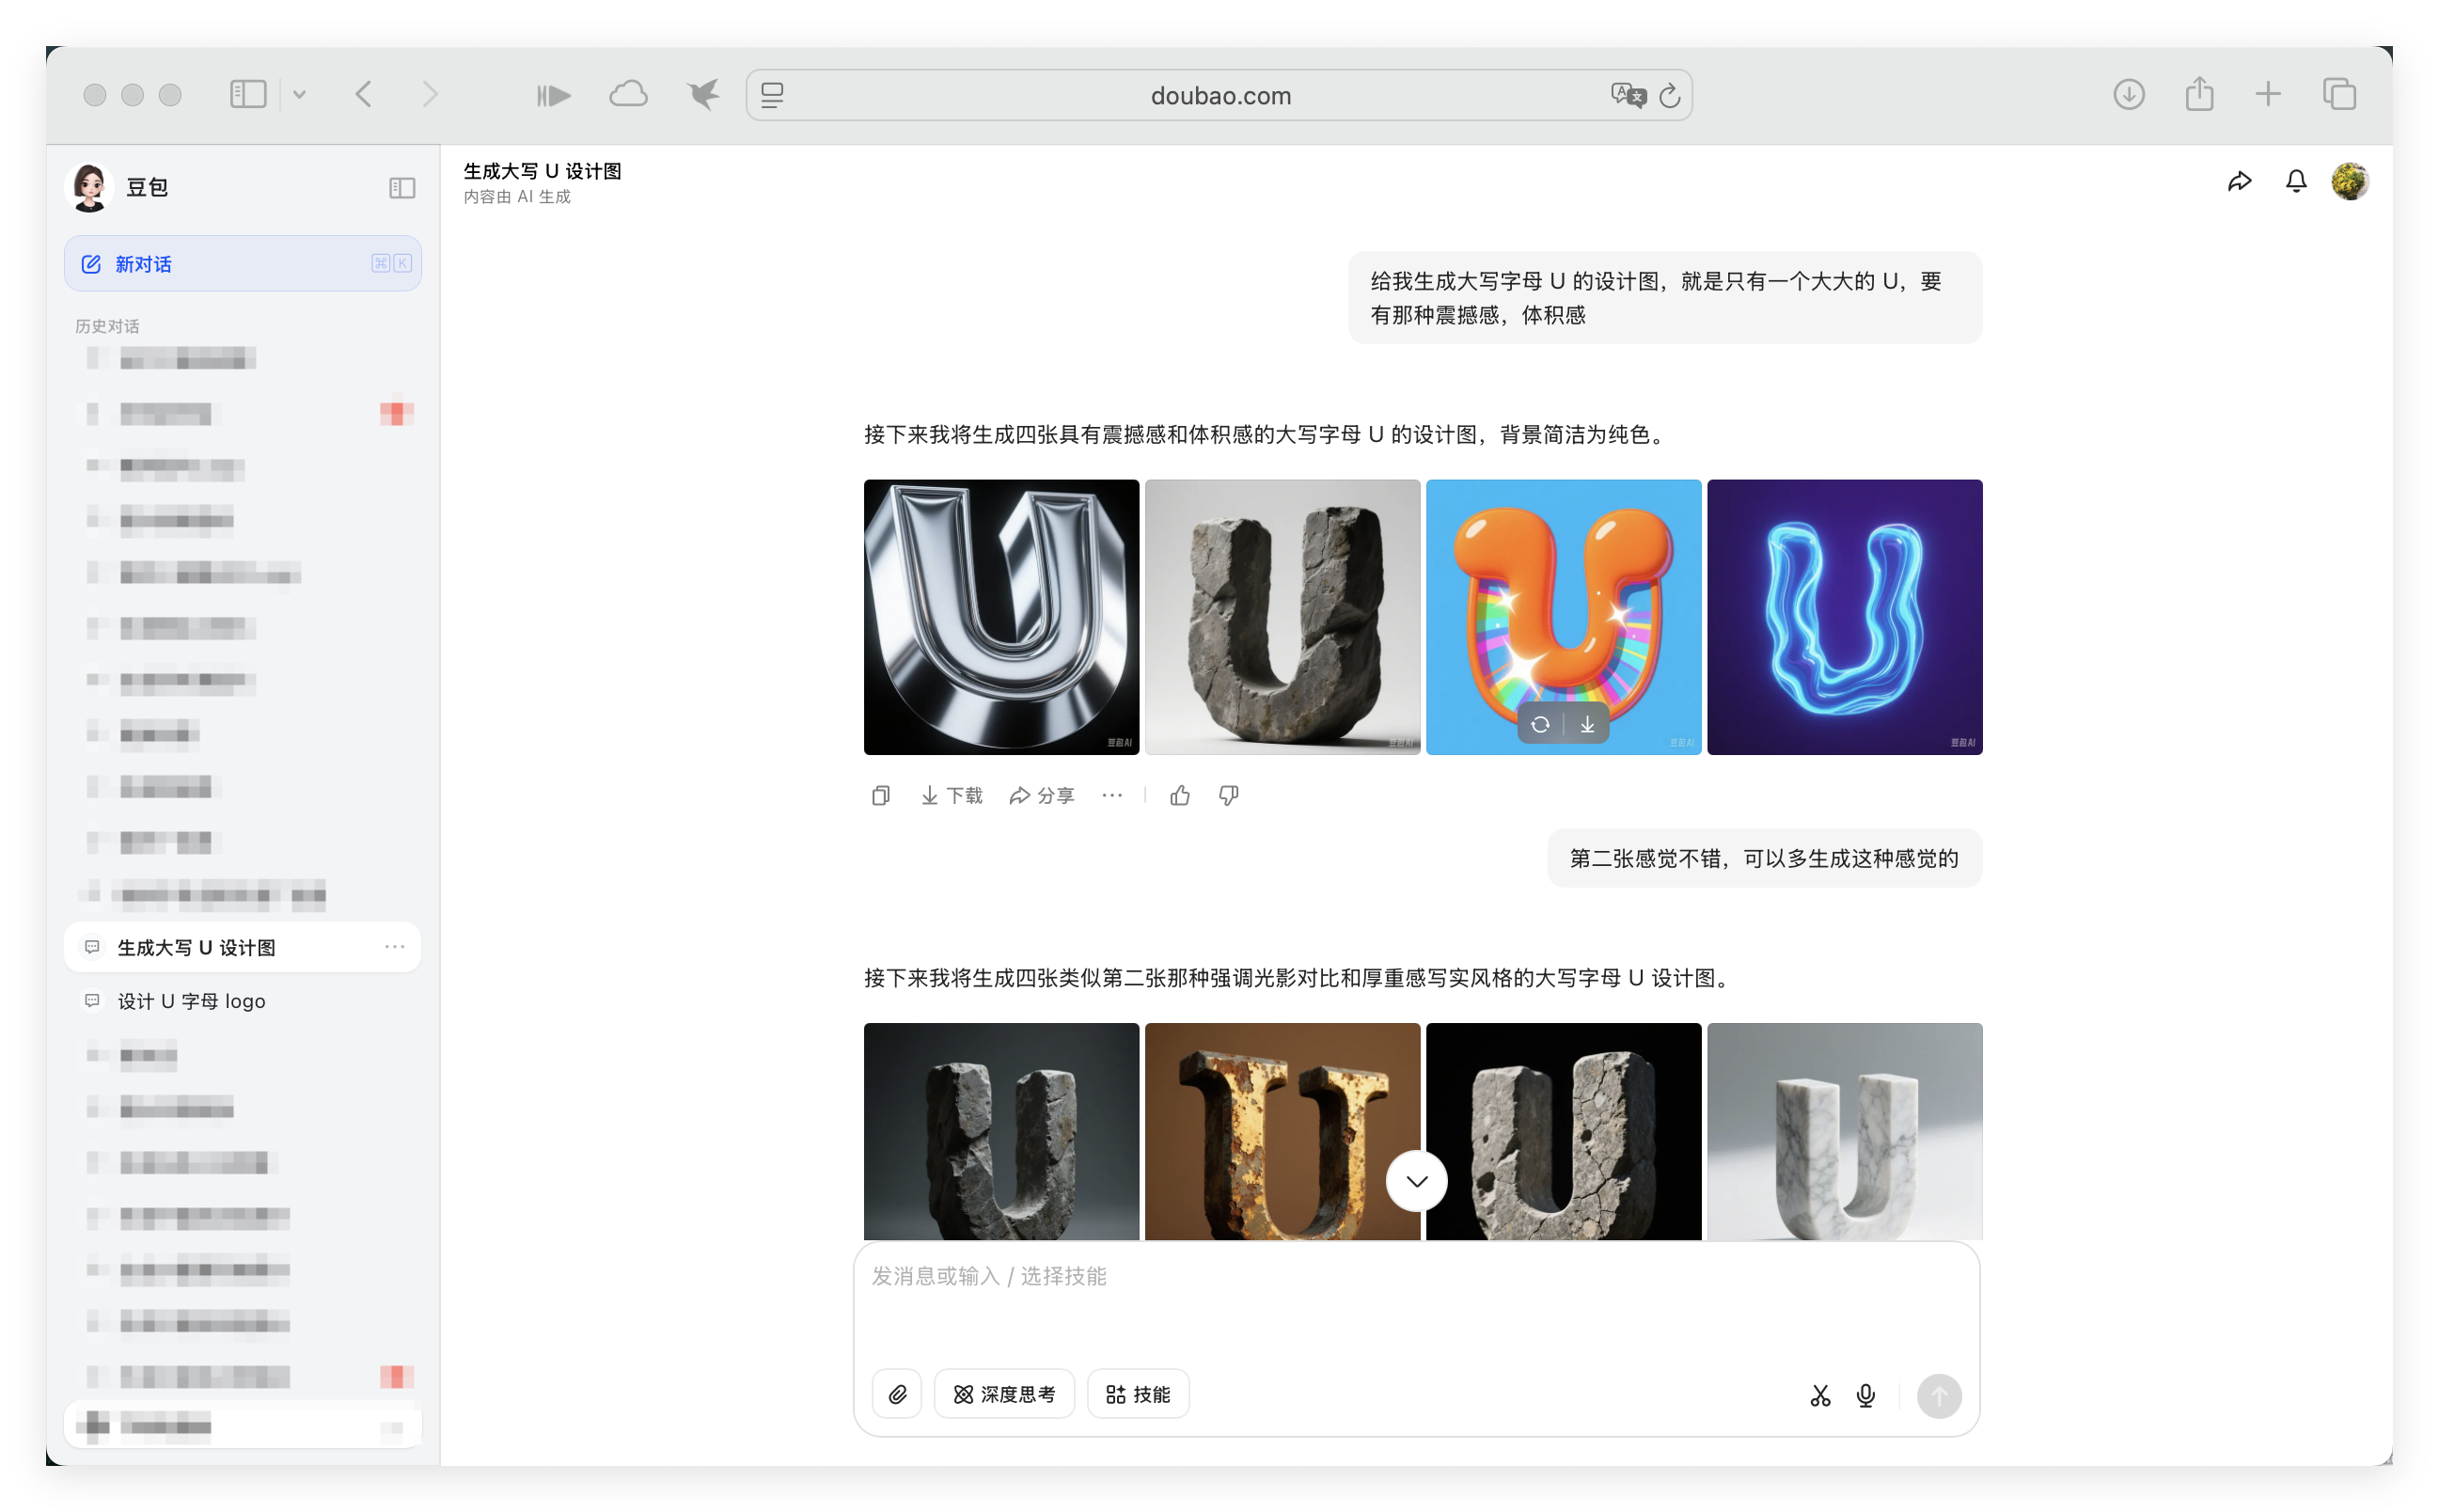Open the share conversation icon at top right
Screen dimensions: 2439x1512
(x=2240, y=181)
